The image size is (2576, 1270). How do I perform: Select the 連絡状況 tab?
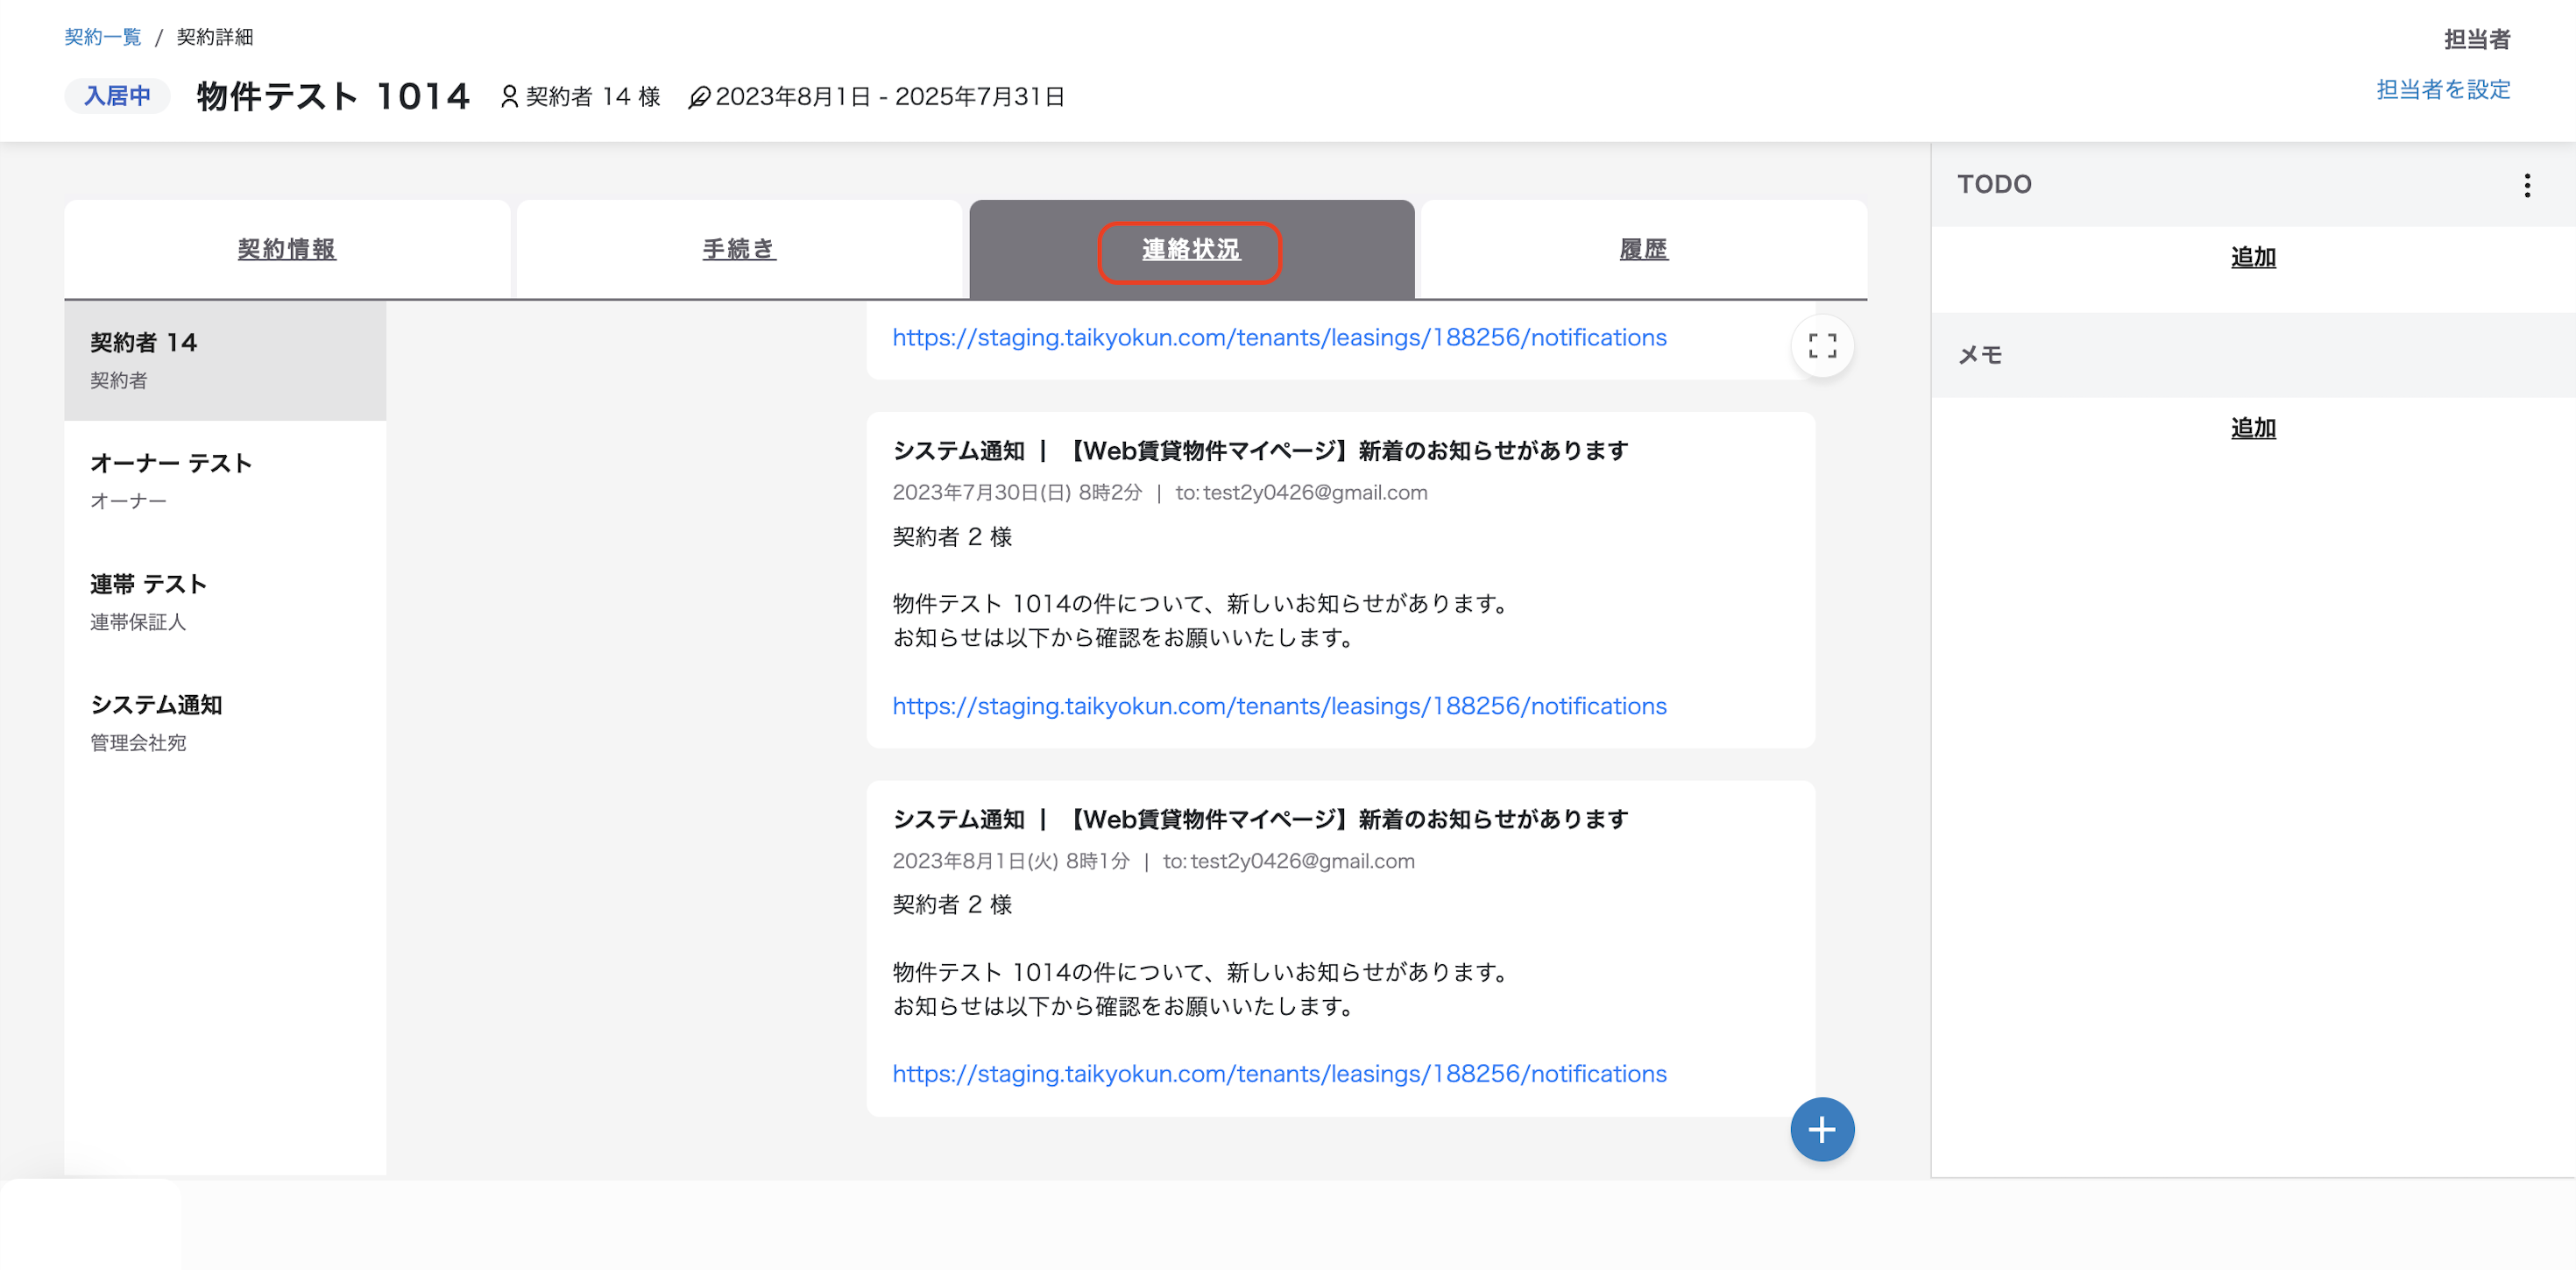tap(1191, 249)
